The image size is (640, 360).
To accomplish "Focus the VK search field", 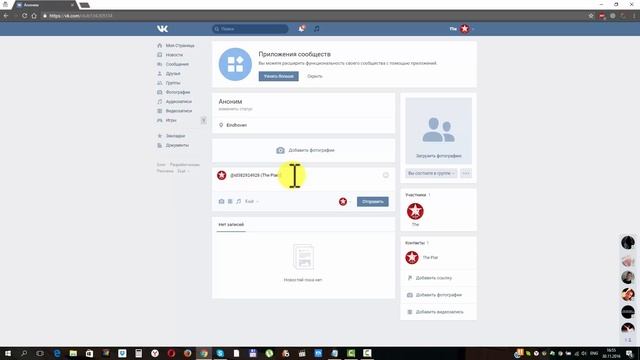I will [x=250, y=29].
